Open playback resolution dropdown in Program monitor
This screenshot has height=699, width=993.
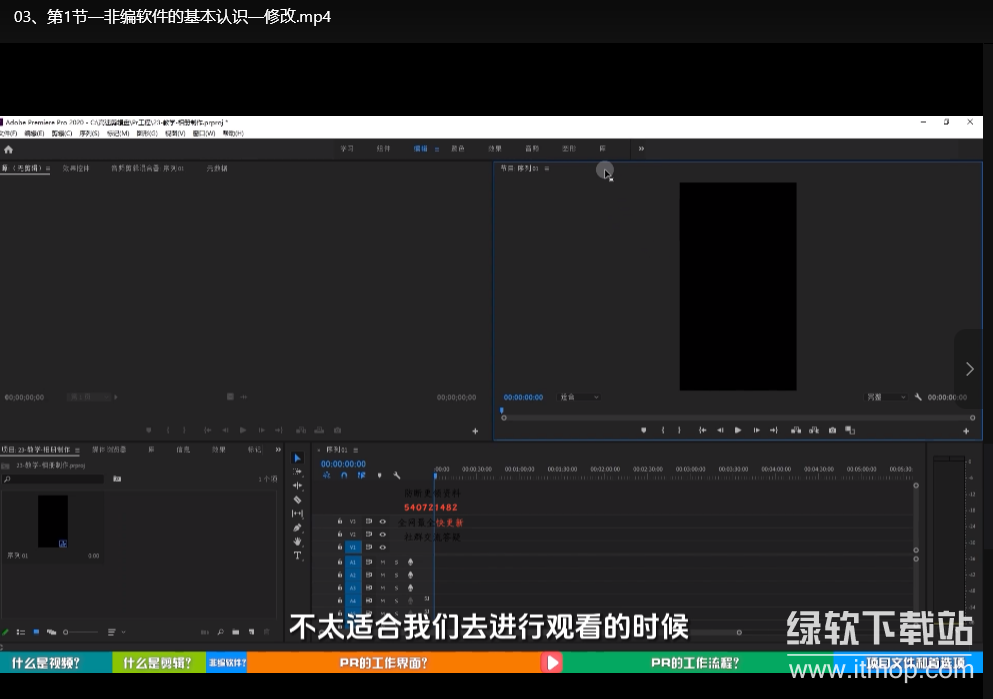point(886,397)
